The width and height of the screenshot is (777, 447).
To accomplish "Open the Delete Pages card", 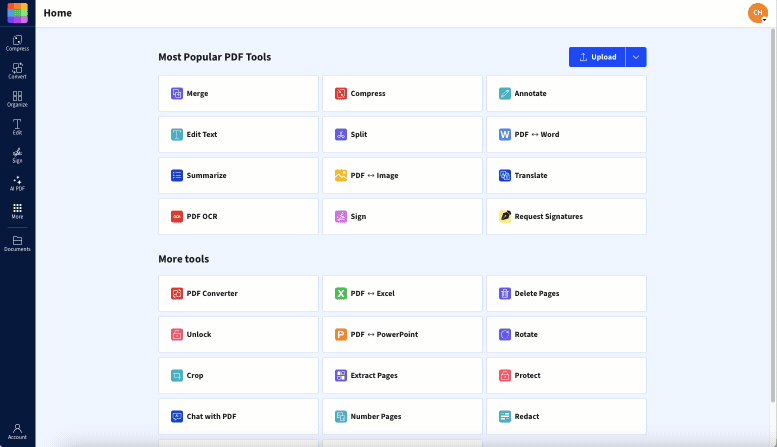I will 566,293.
